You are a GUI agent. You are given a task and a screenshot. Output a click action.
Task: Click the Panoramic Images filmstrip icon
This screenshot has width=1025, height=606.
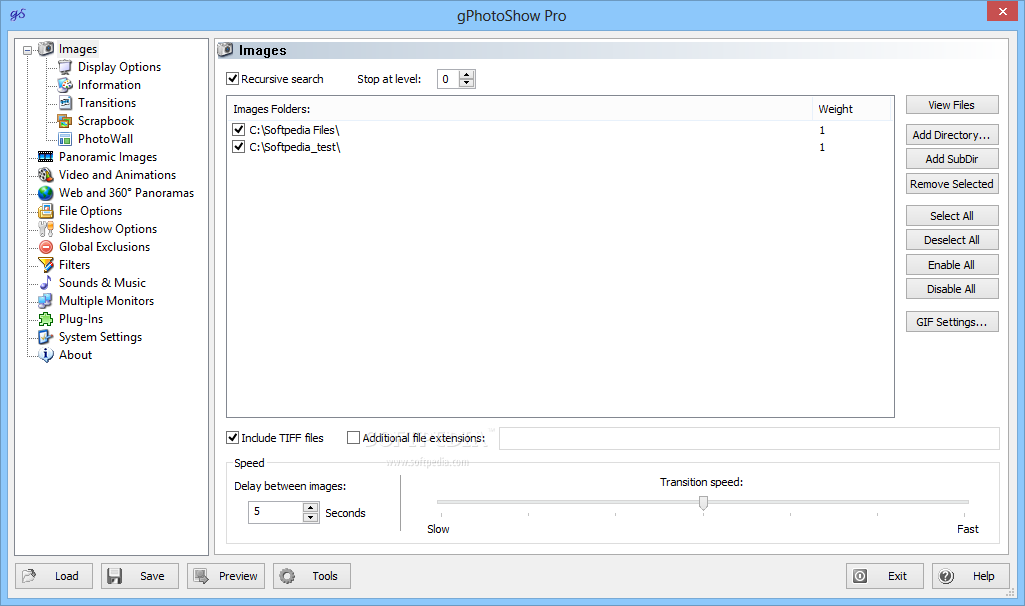[46, 157]
